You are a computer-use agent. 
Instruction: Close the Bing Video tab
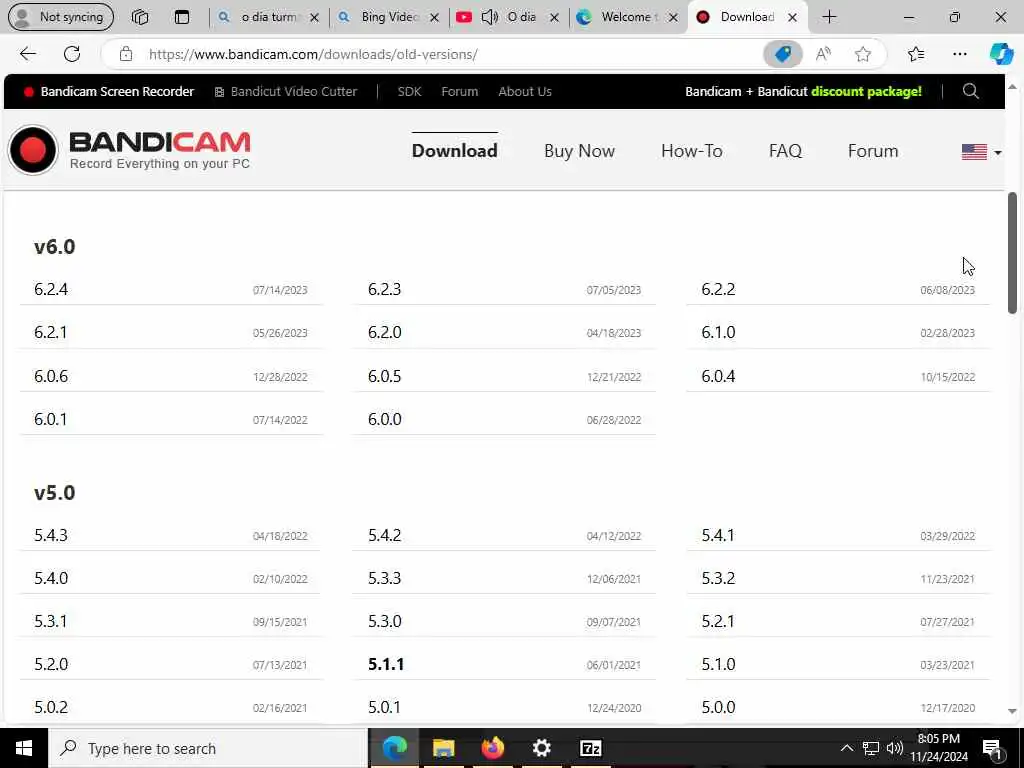click(x=434, y=18)
